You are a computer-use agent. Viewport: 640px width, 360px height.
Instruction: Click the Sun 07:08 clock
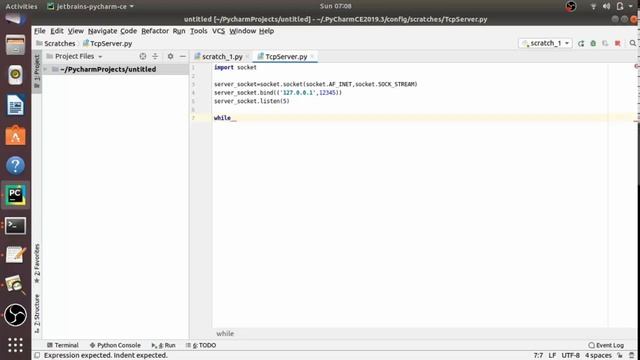pos(336,6)
